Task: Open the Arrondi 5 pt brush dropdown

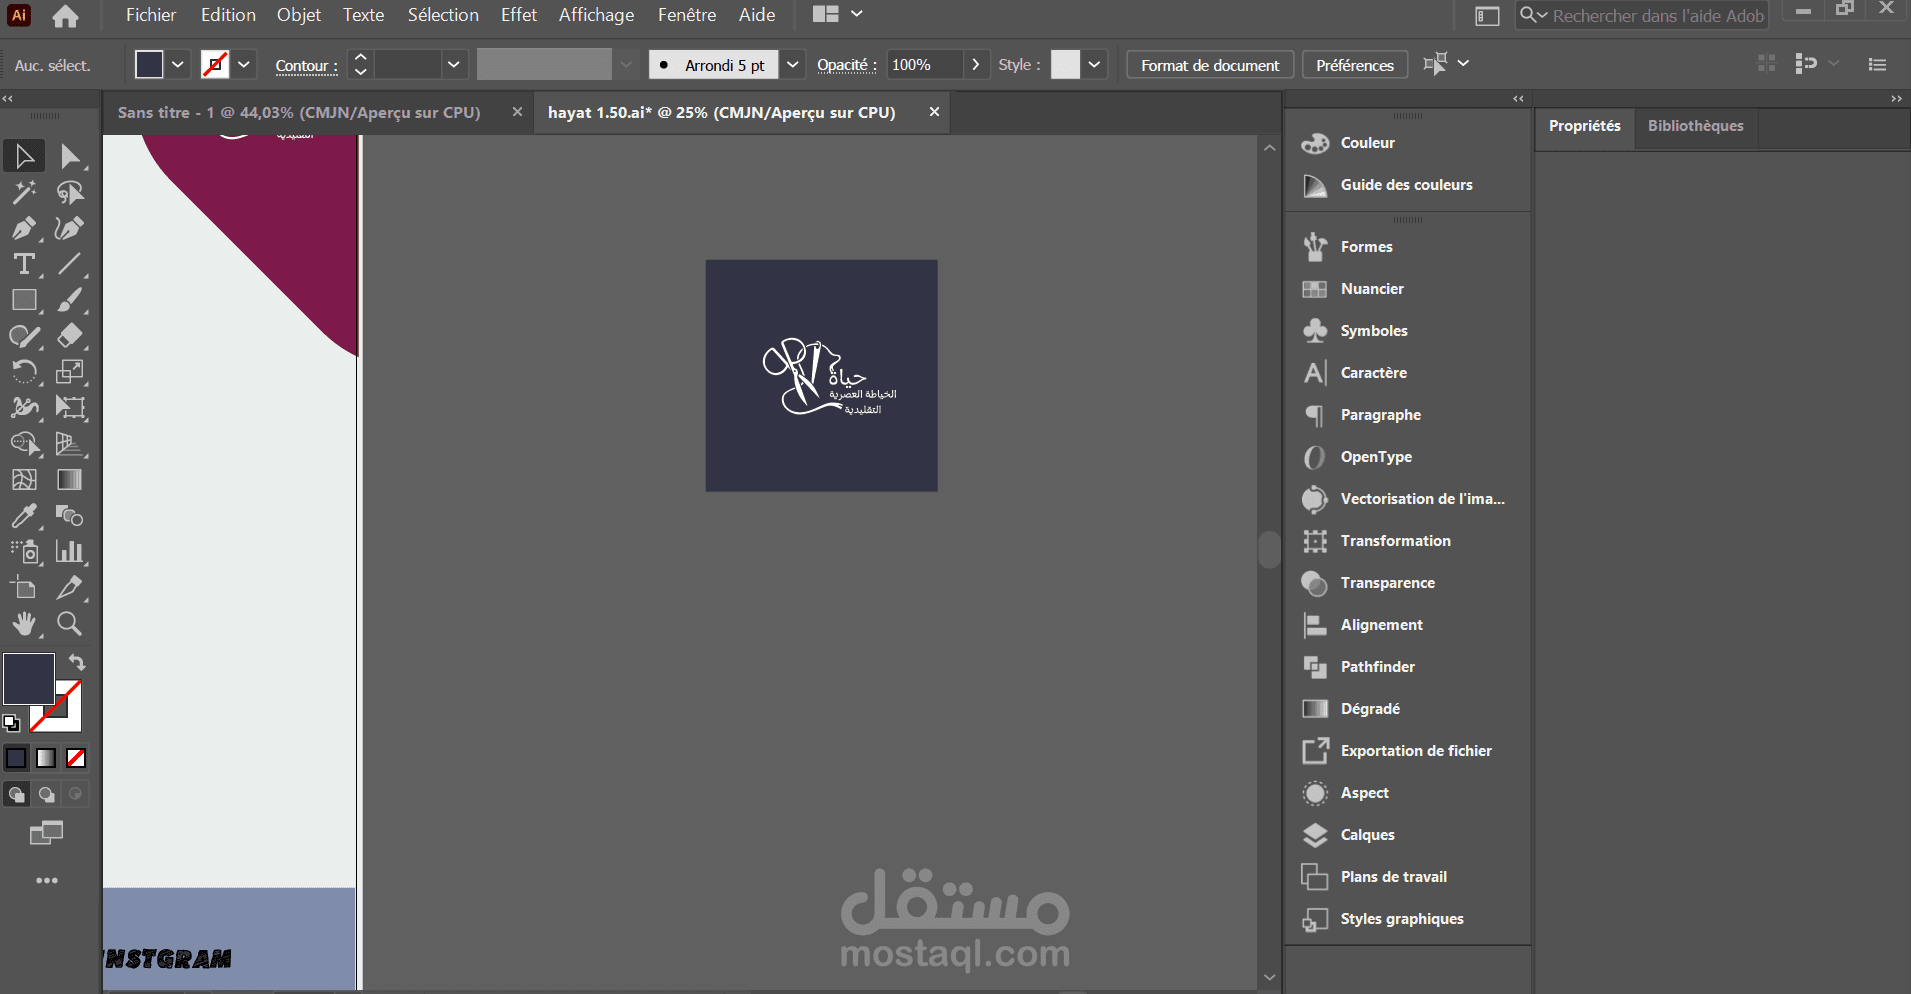Action: pos(792,65)
